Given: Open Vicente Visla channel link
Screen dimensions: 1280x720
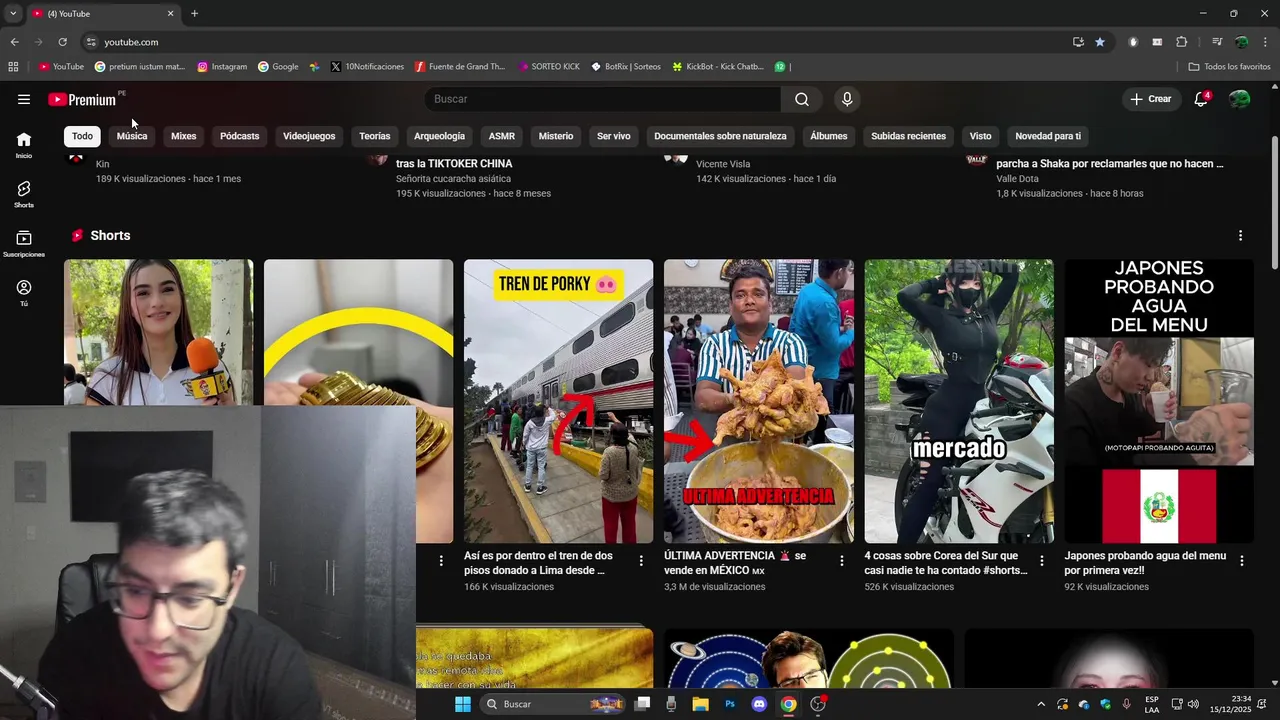Looking at the screenshot, I should [x=723, y=164].
